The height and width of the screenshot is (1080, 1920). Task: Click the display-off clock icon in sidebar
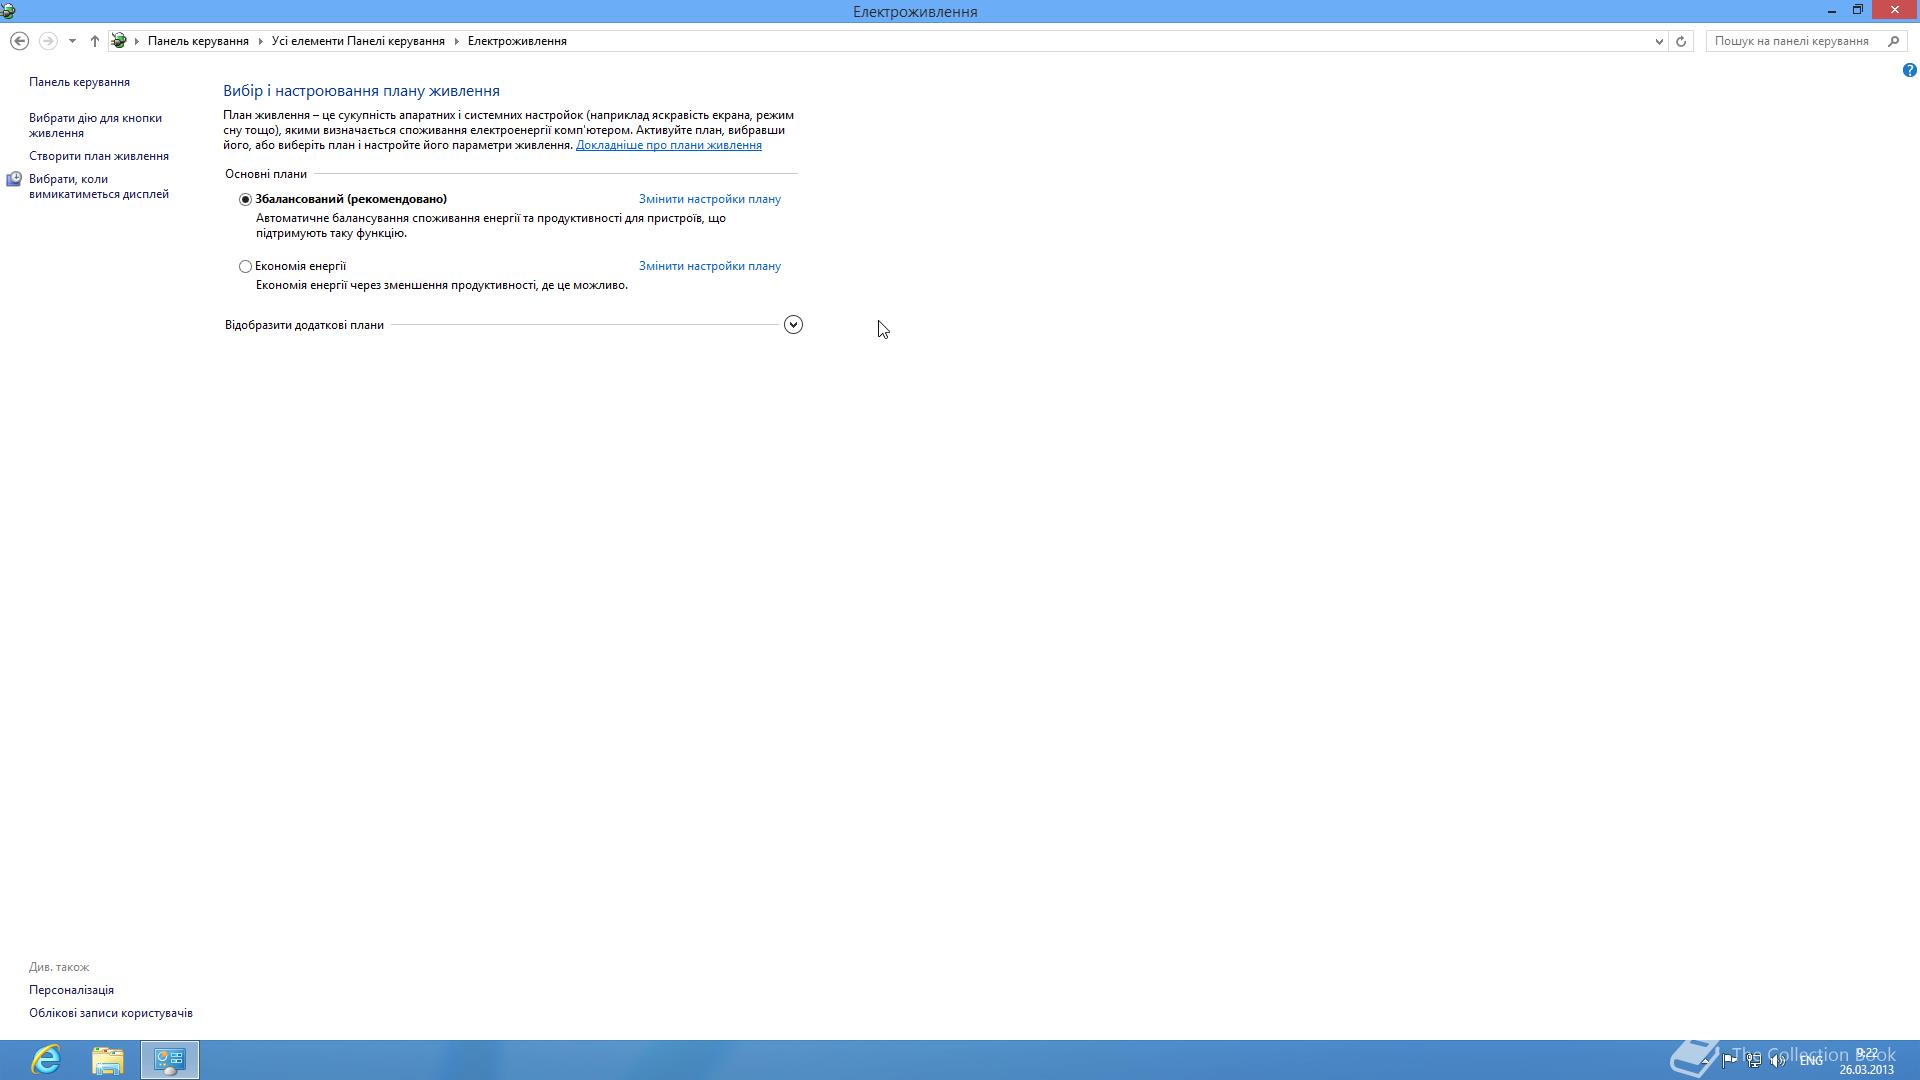[14, 180]
